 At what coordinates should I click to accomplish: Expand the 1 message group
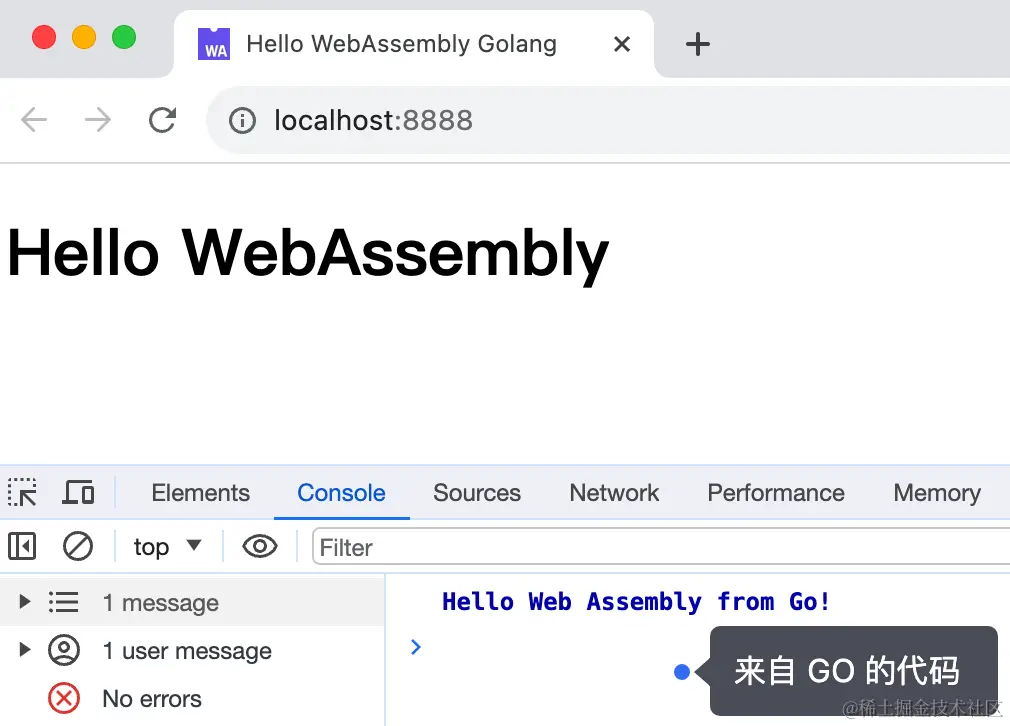coord(22,602)
